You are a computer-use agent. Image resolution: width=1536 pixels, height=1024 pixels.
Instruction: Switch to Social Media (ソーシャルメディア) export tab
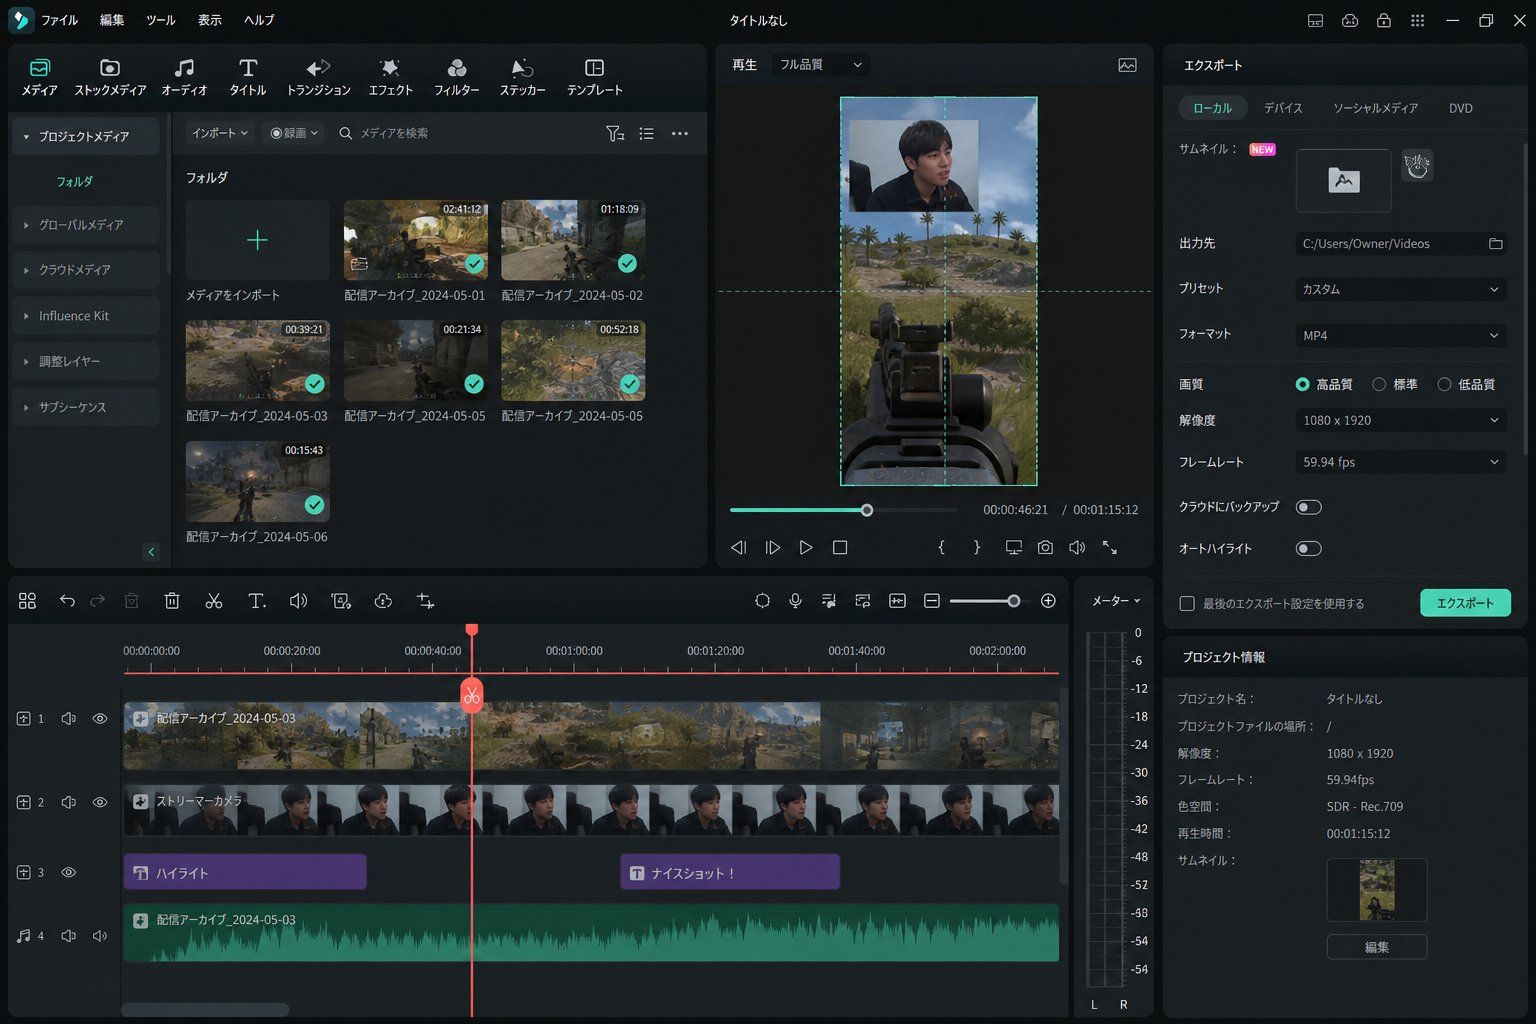click(1375, 108)
